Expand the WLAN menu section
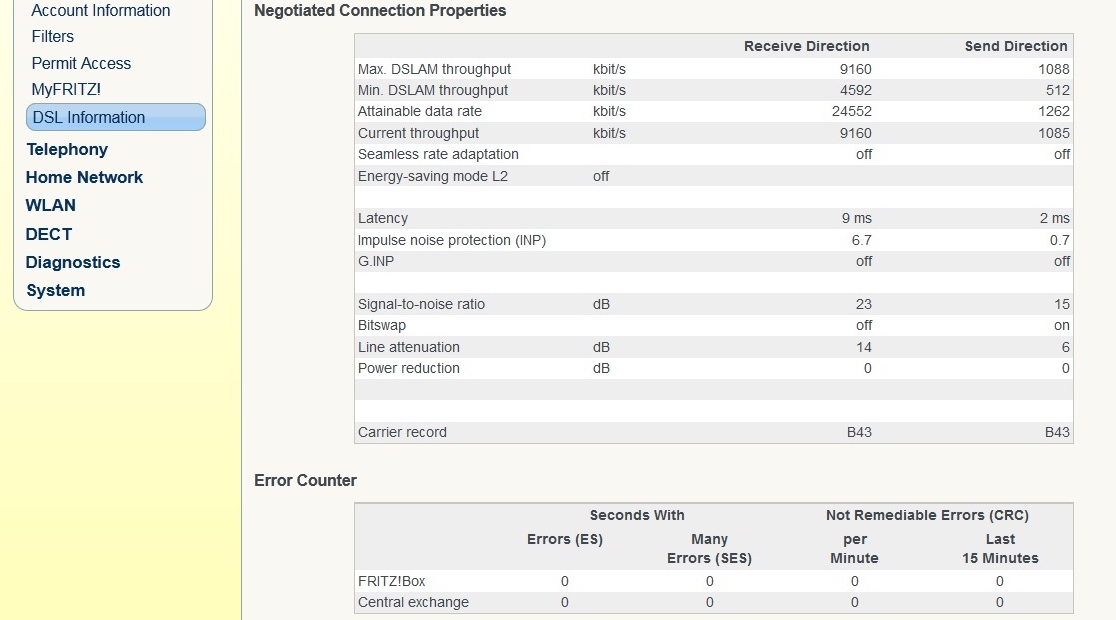The width and height of the screenshot is (1116, 620). point(51,205)
